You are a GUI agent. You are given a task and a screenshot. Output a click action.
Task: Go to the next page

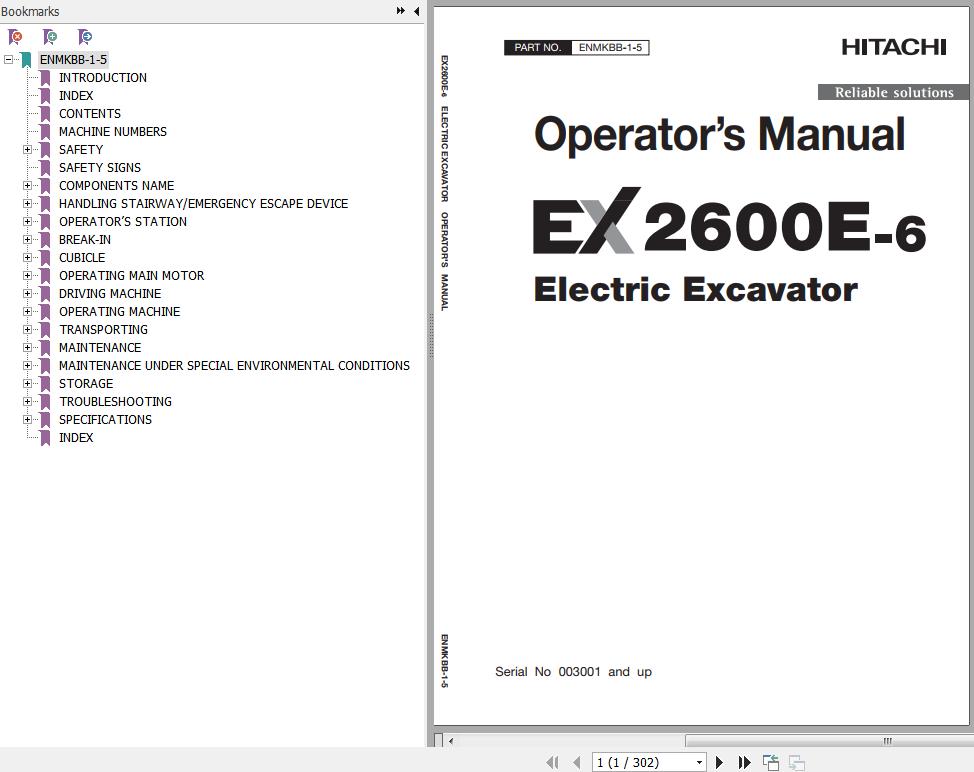click(719, 762)
